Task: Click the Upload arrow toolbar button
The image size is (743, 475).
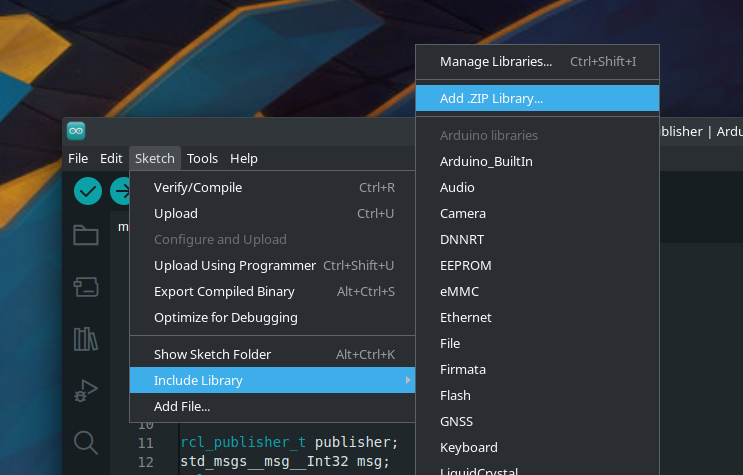Action: pos(120,191)
